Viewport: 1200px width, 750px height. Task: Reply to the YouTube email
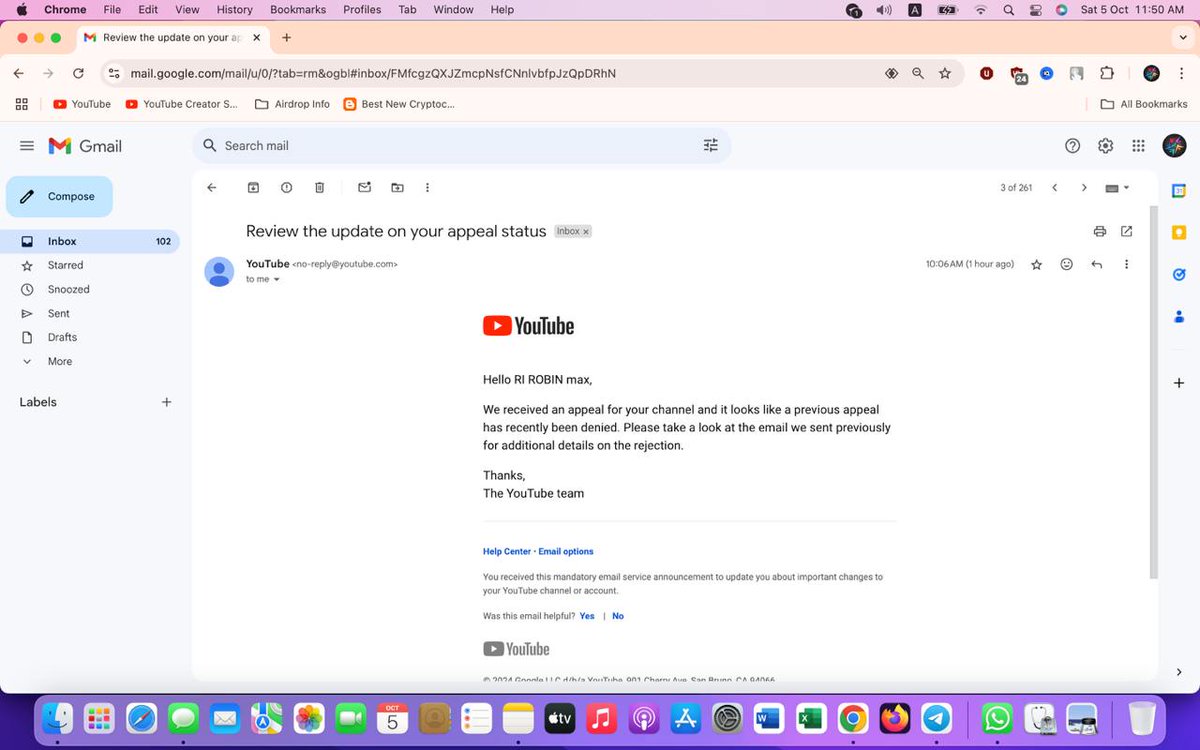1097,265
